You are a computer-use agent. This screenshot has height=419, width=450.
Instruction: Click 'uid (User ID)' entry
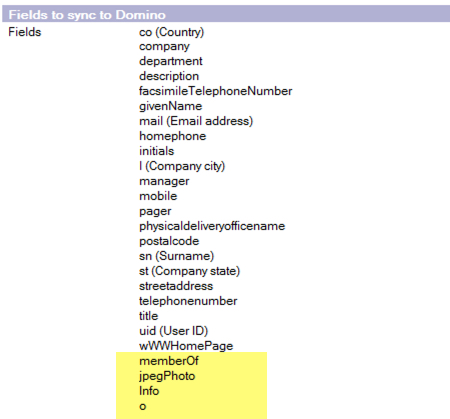click(x=173, y=331)
